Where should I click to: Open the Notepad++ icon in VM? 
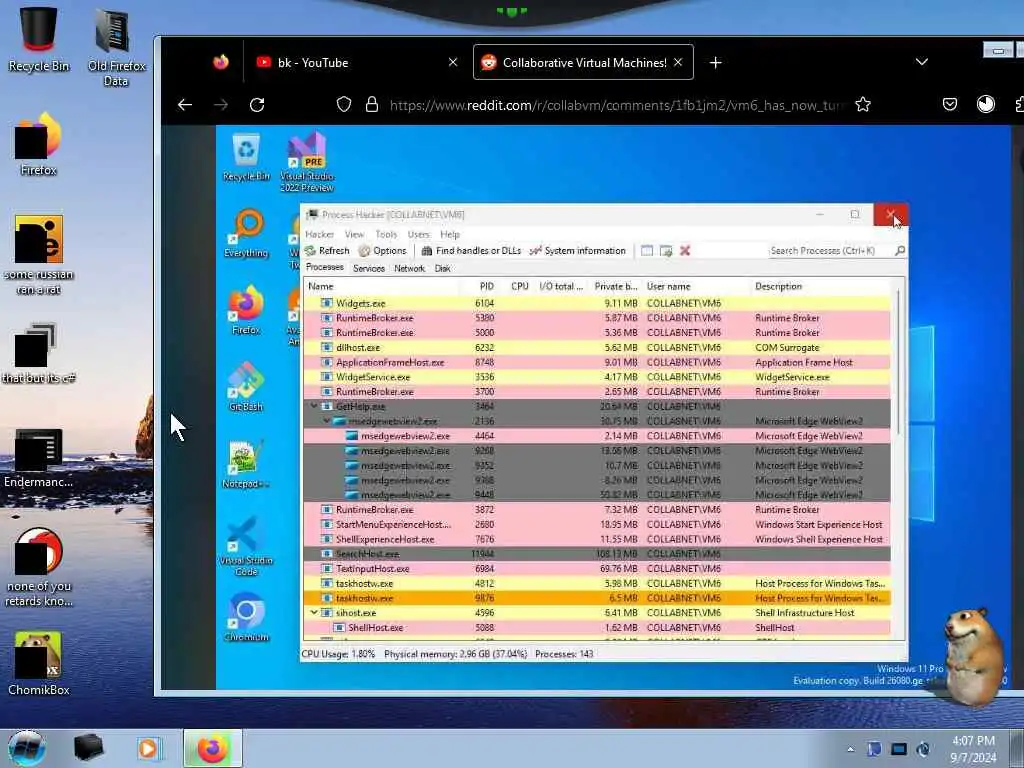point(246,464)
